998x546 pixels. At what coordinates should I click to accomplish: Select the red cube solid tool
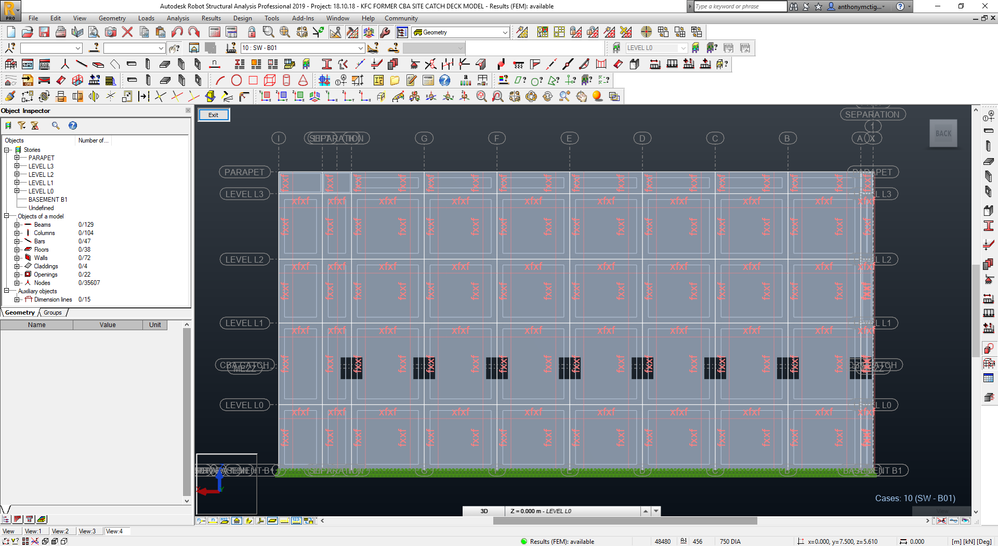[269, 80]
